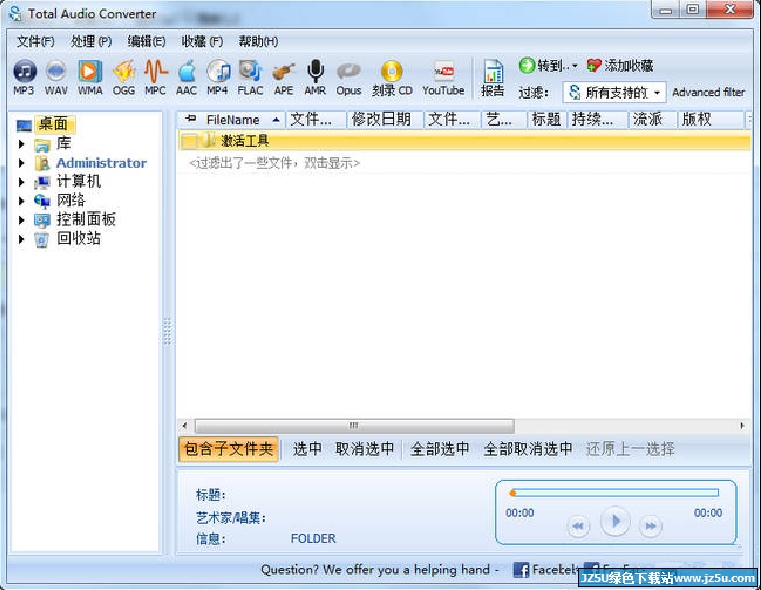
Task: Click the 选中 check button
Action: 307,449
